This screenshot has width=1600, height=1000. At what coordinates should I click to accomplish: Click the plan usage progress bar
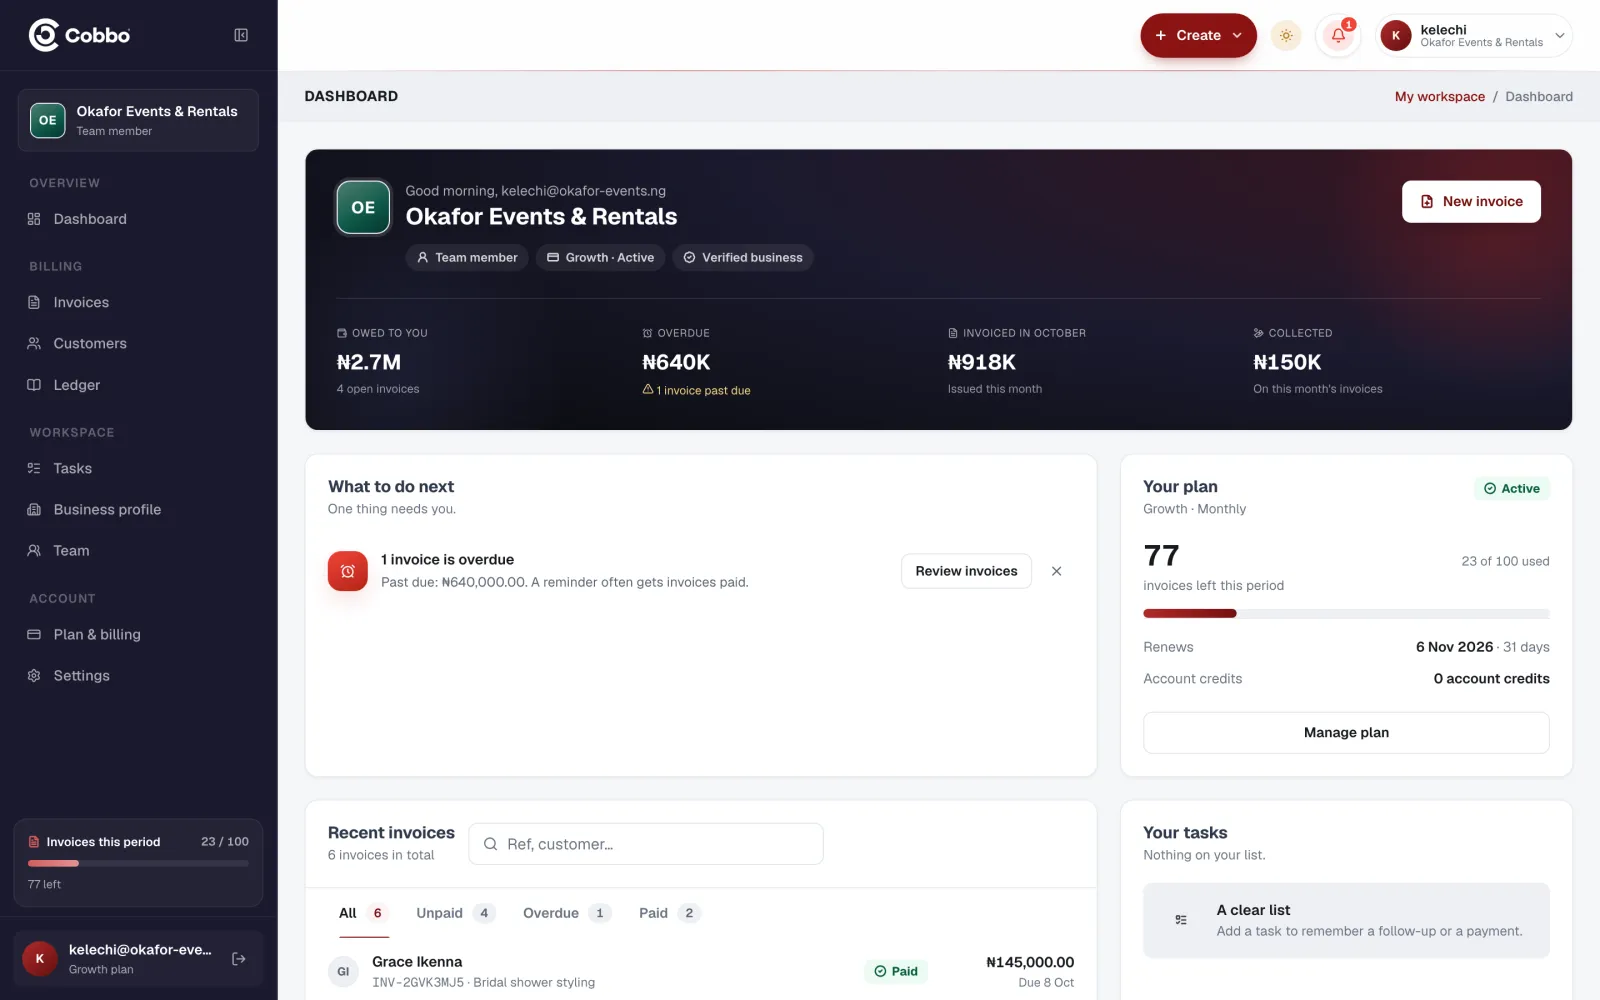click(1346, 614)
